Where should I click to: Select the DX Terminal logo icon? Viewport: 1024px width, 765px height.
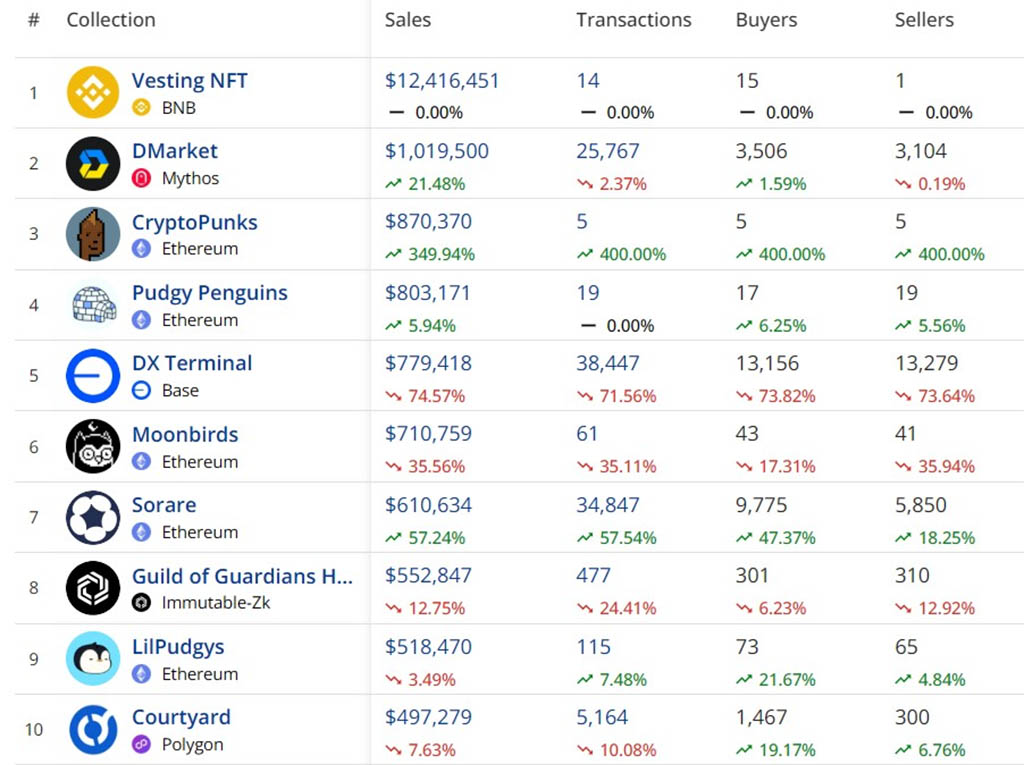pyautogui.click(x=93, y=376)
